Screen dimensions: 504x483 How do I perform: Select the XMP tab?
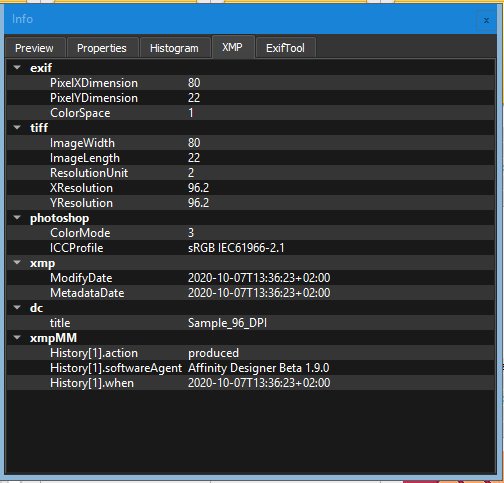[232, 47]
